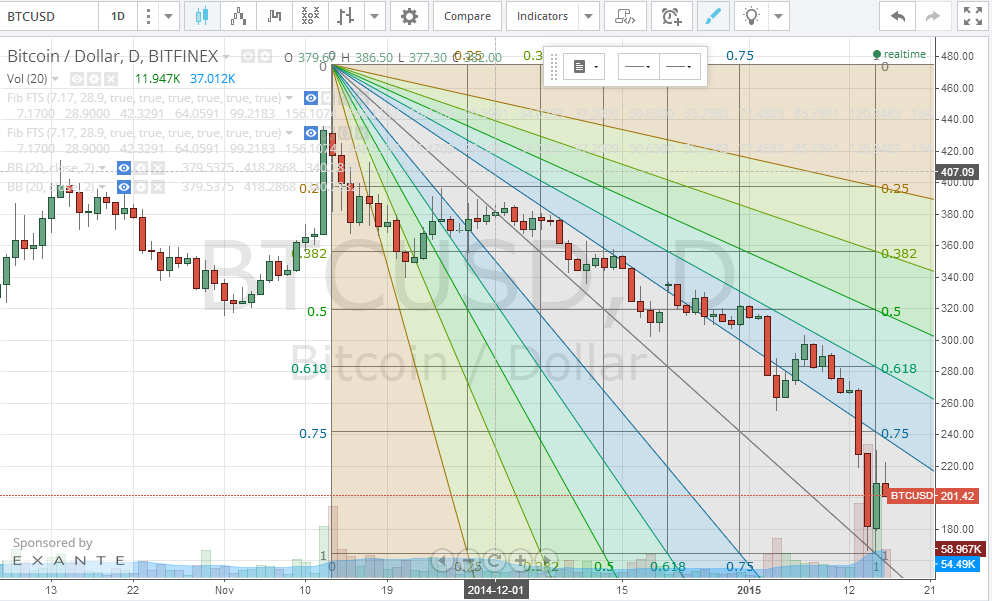Select the 1D interval button
The height and width of the screenshot is (601, 992).
point(118,16)
